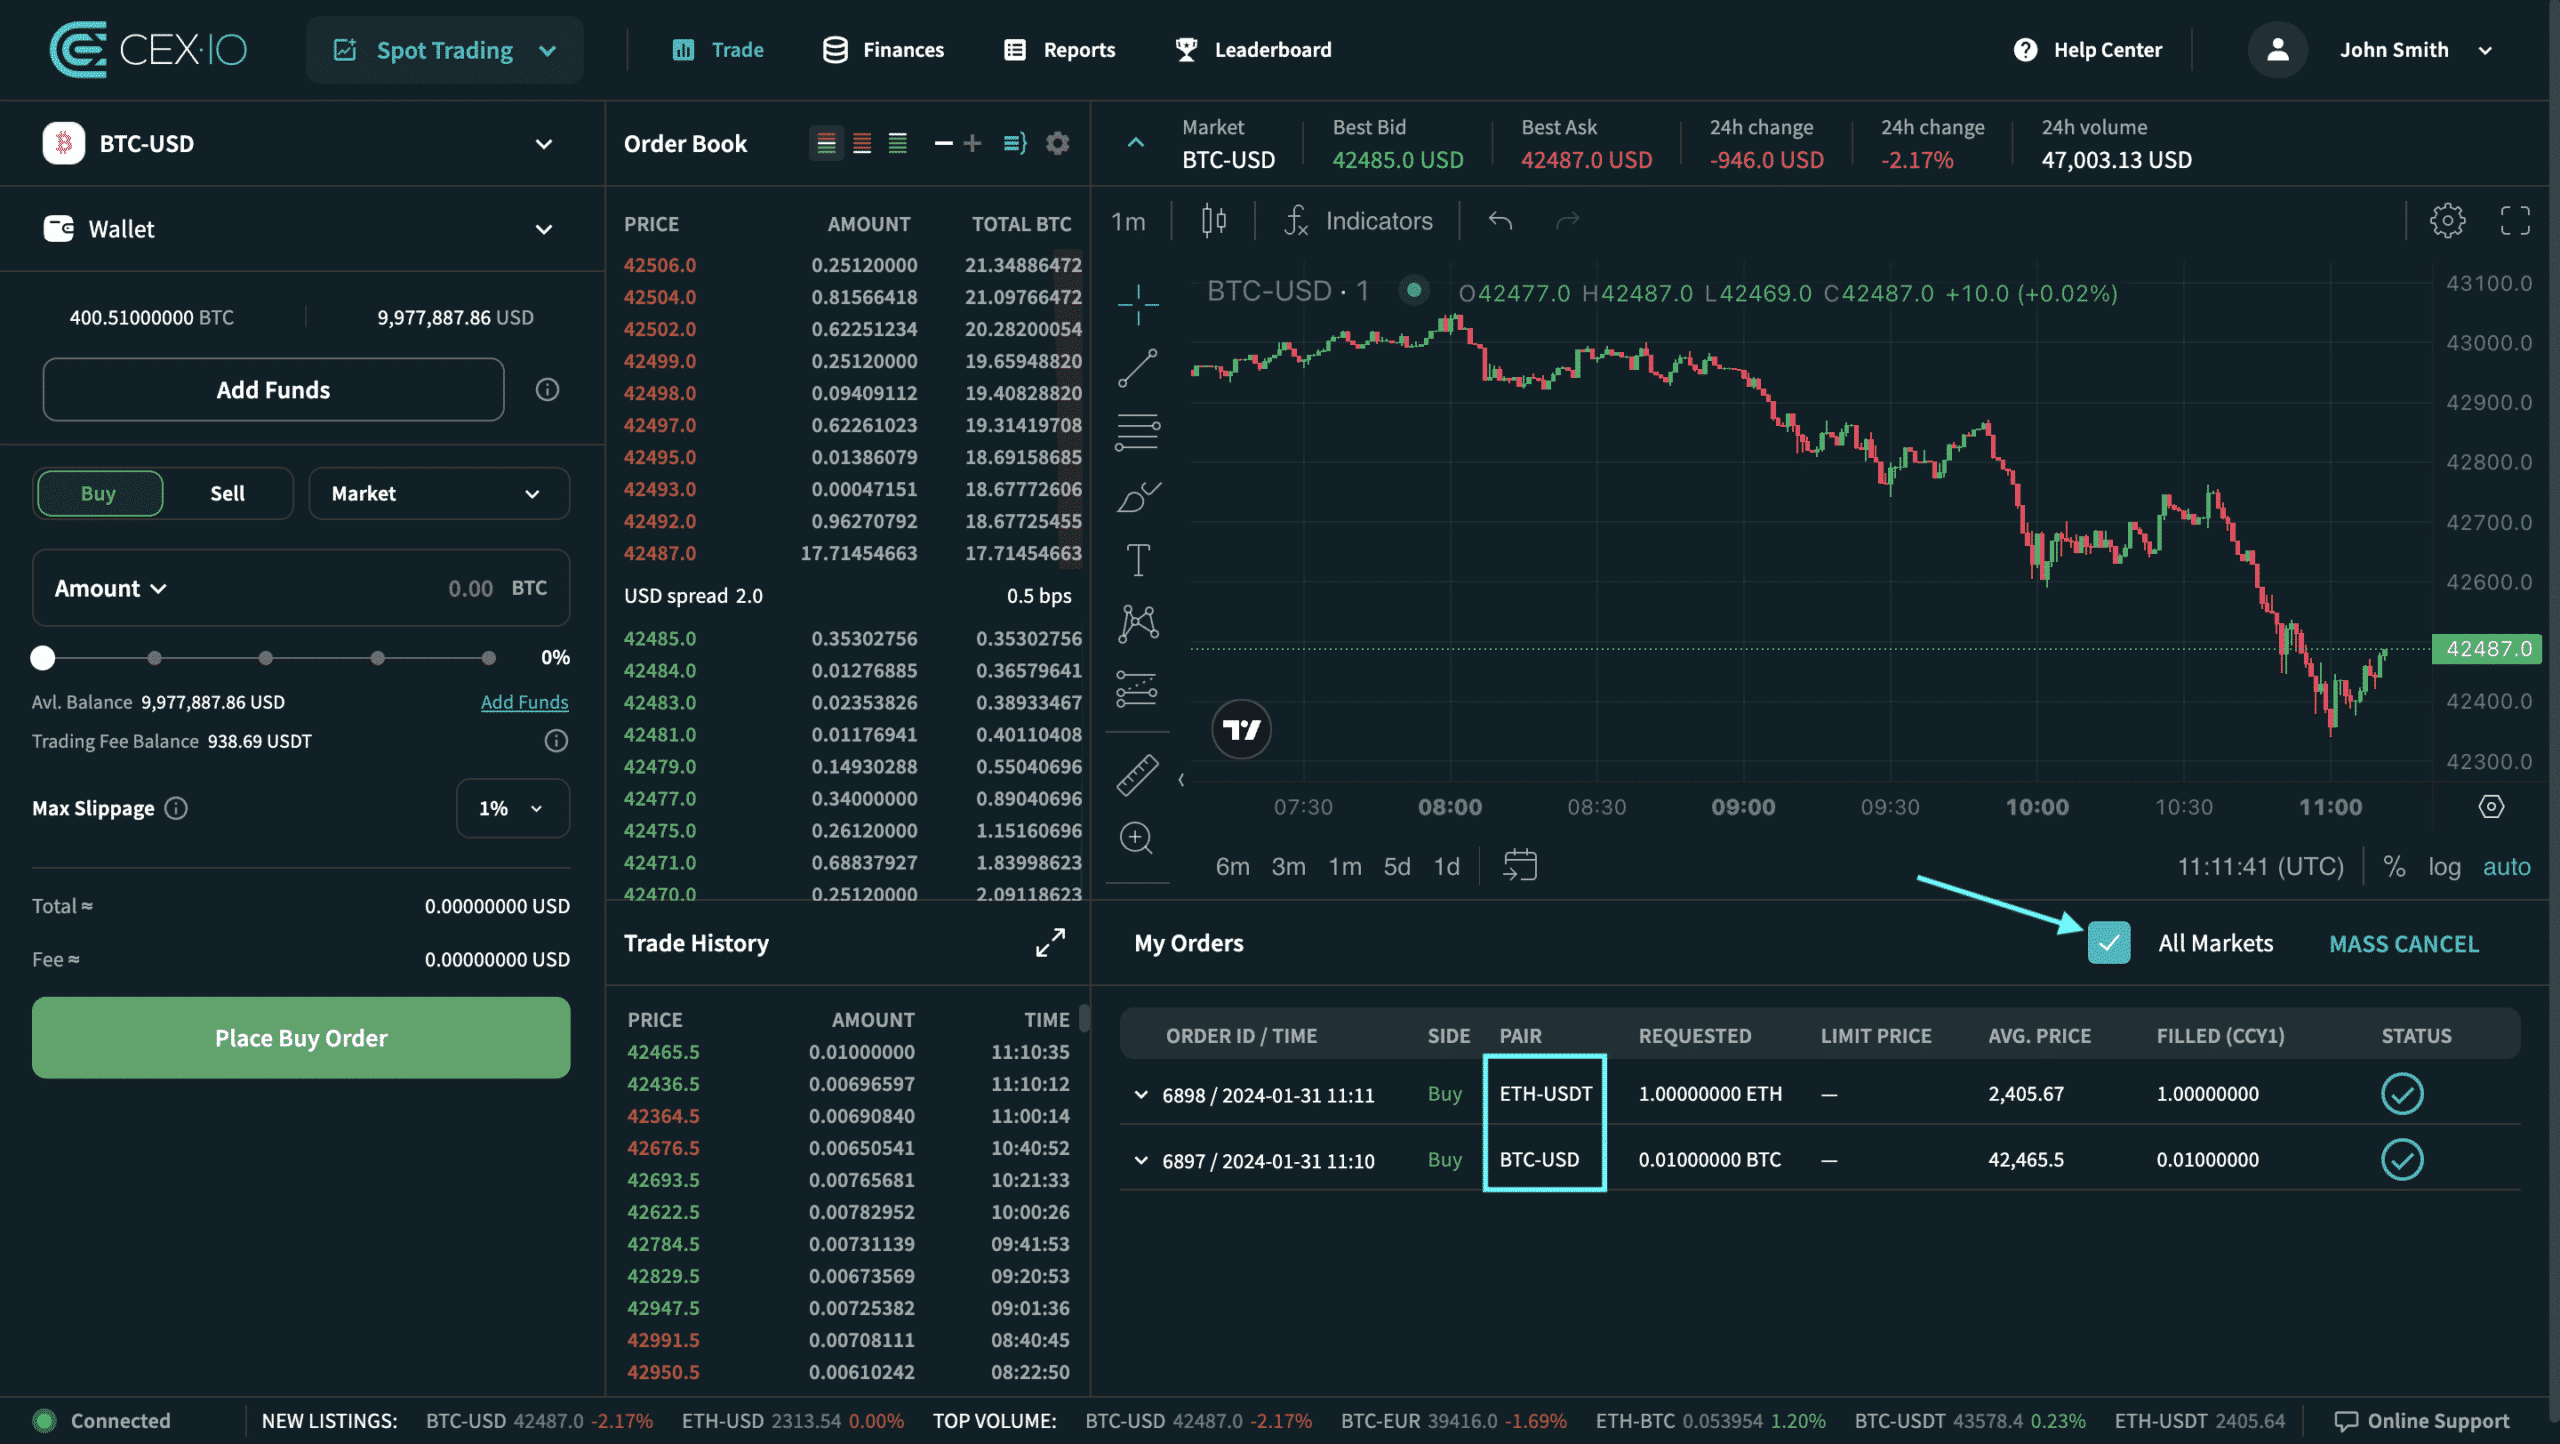
Task: Open the Indicators menu
Action: click(x=1357, y=221)
